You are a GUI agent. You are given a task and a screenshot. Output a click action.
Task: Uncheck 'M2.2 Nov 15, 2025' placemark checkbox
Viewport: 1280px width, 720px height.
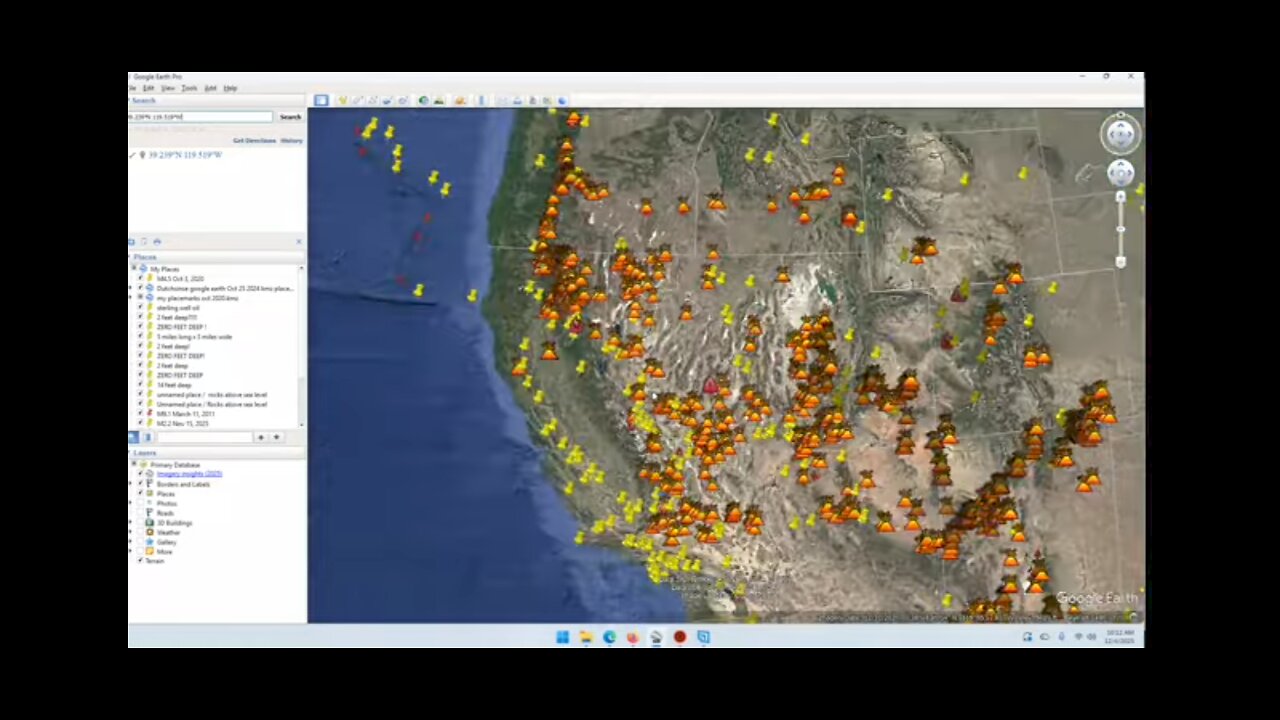tap(140, 424)
